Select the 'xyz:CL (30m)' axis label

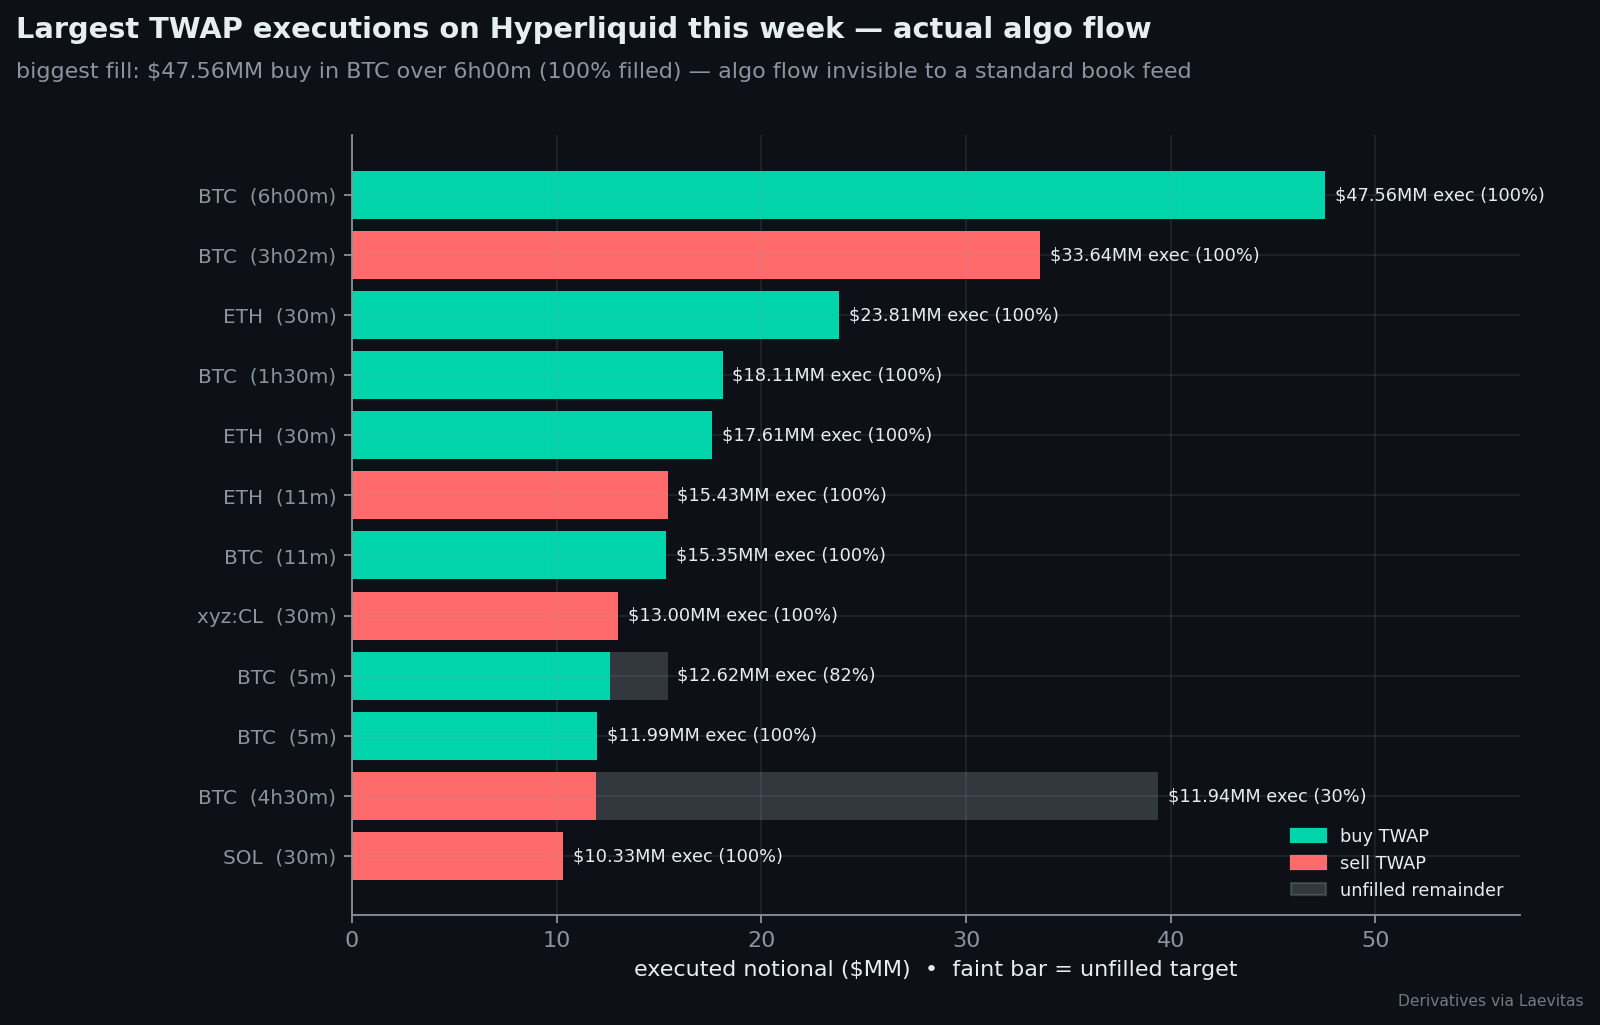tap(267, 616)
